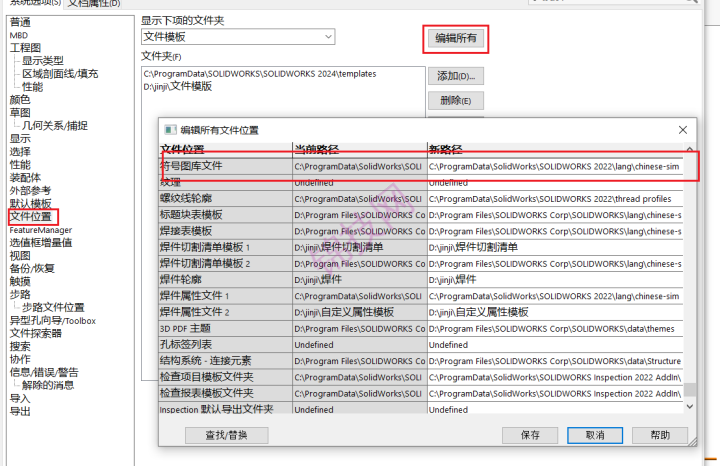This screenshot has height=466, width=720.
Task: Switch to the 文档属性(D) tab
Action: pyautogui.click(x=94, y=3)
